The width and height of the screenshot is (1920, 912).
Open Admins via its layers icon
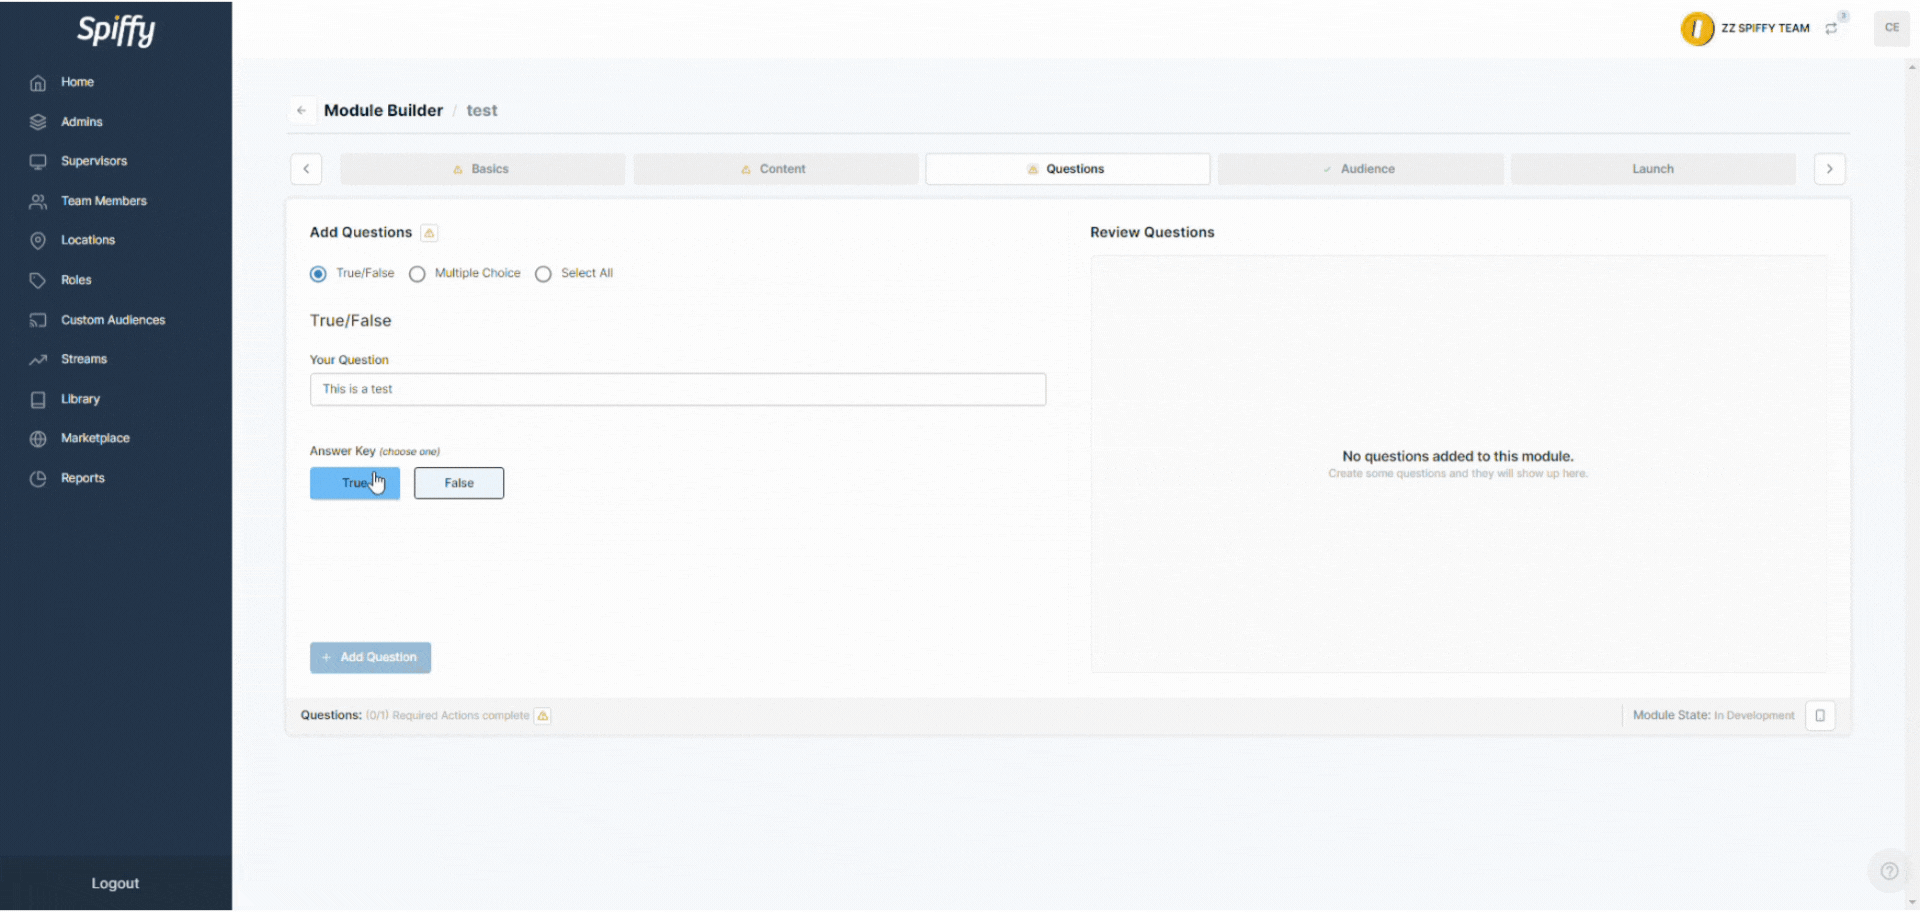[38, 122]
